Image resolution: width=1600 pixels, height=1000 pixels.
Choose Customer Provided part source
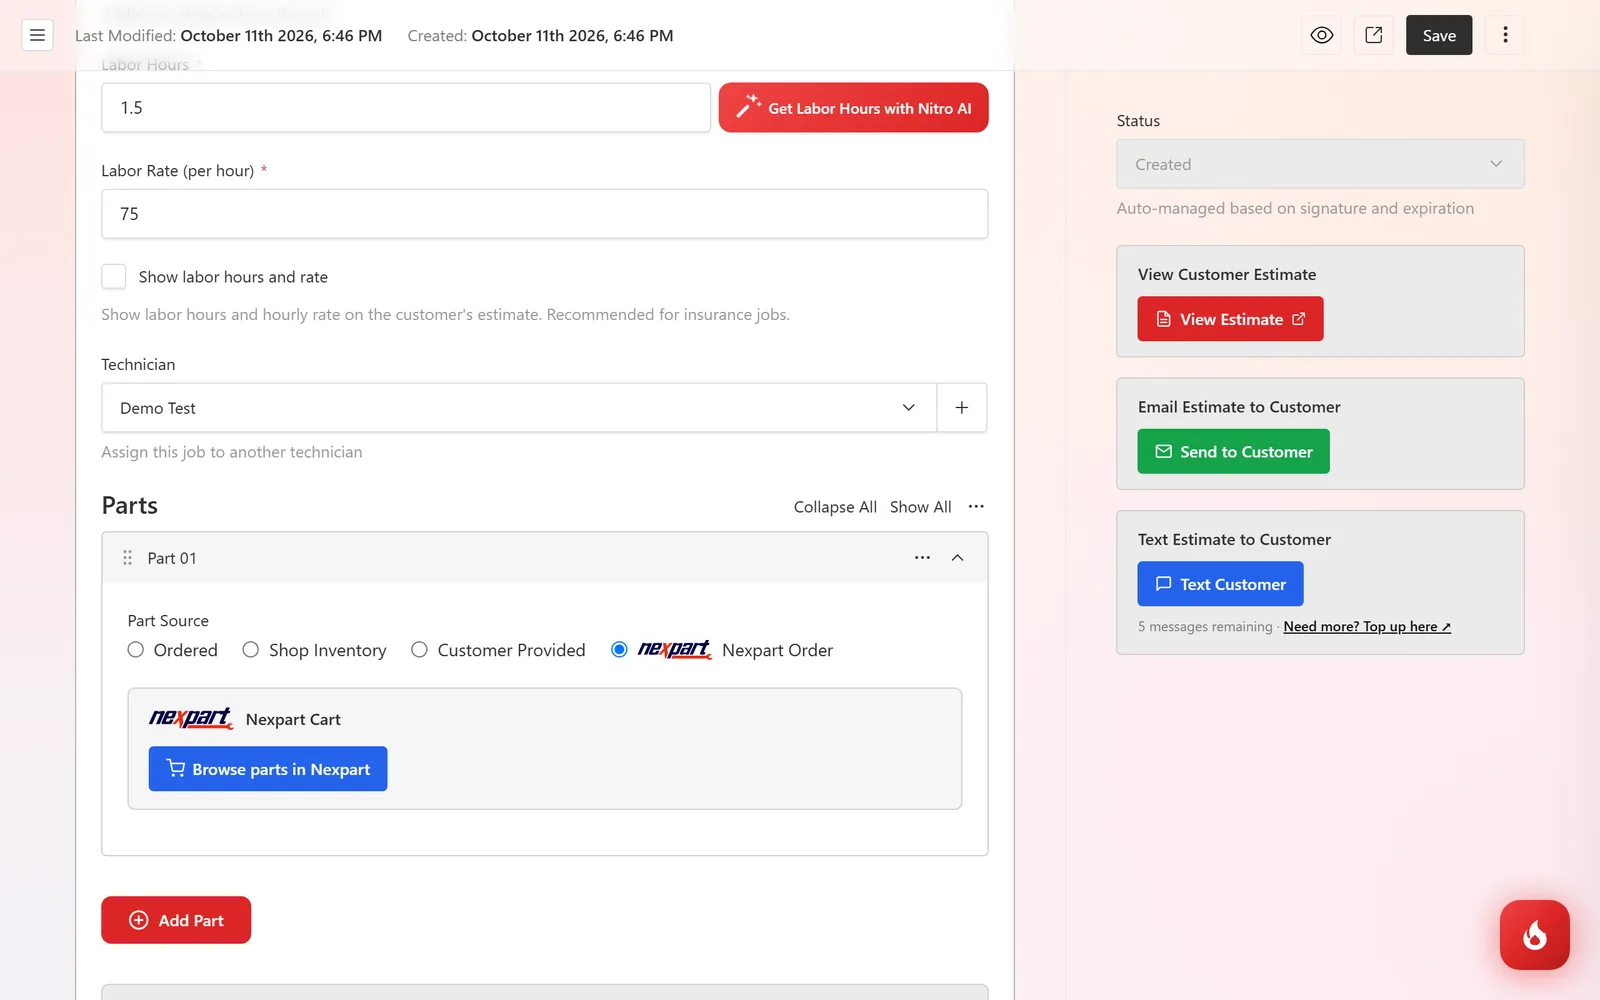419,650
